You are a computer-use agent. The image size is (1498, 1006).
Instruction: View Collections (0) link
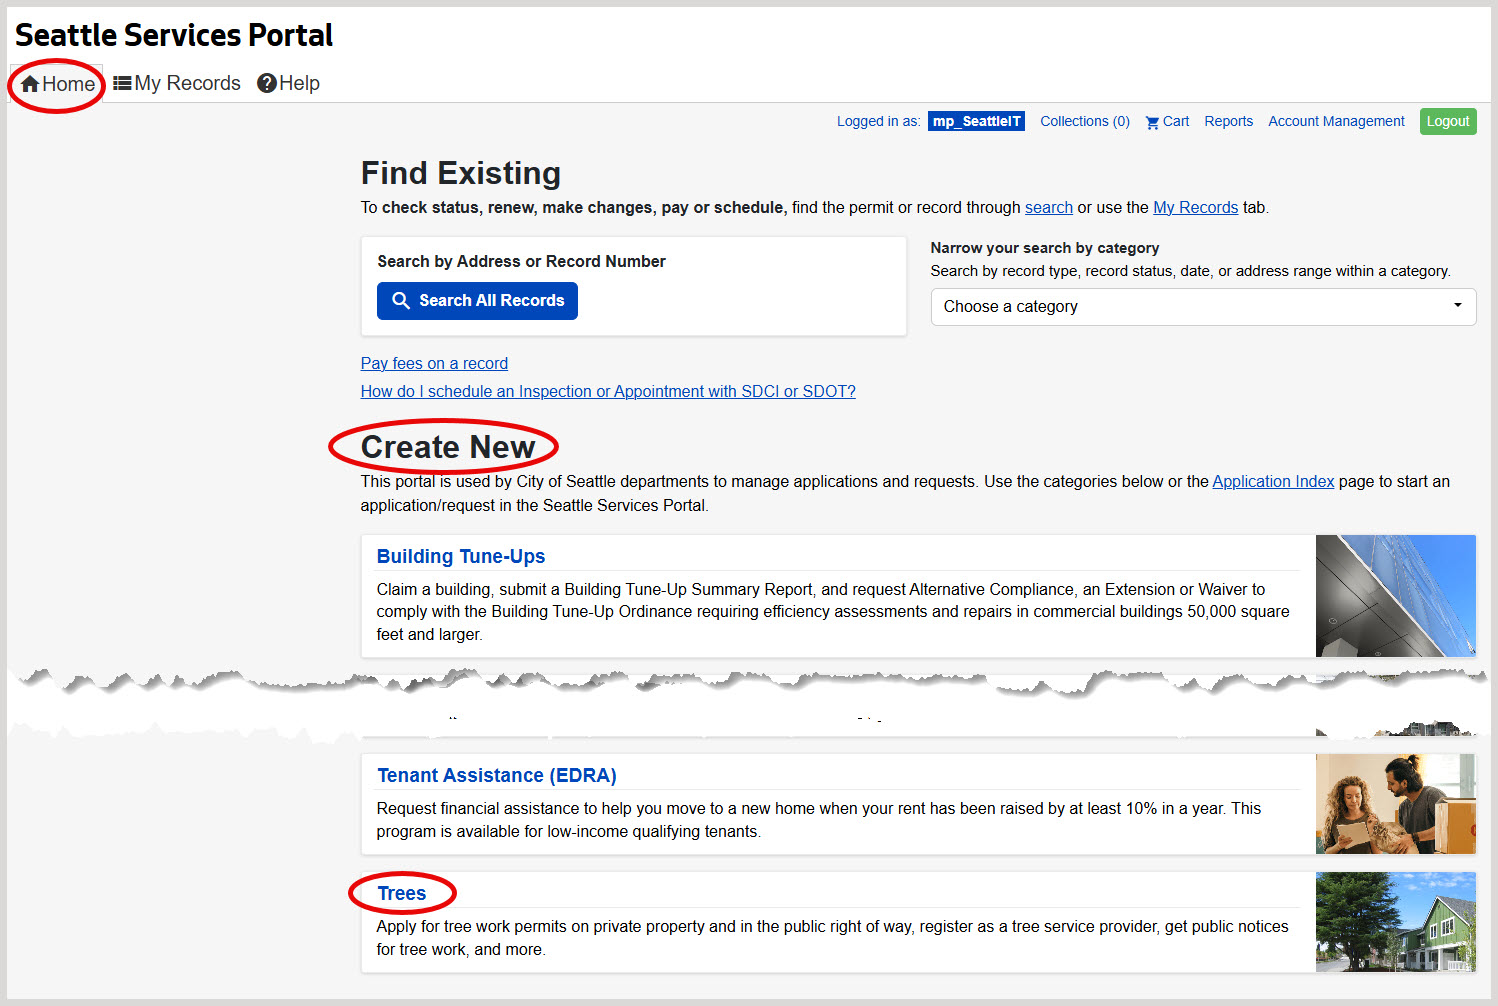coord(1084,121)
